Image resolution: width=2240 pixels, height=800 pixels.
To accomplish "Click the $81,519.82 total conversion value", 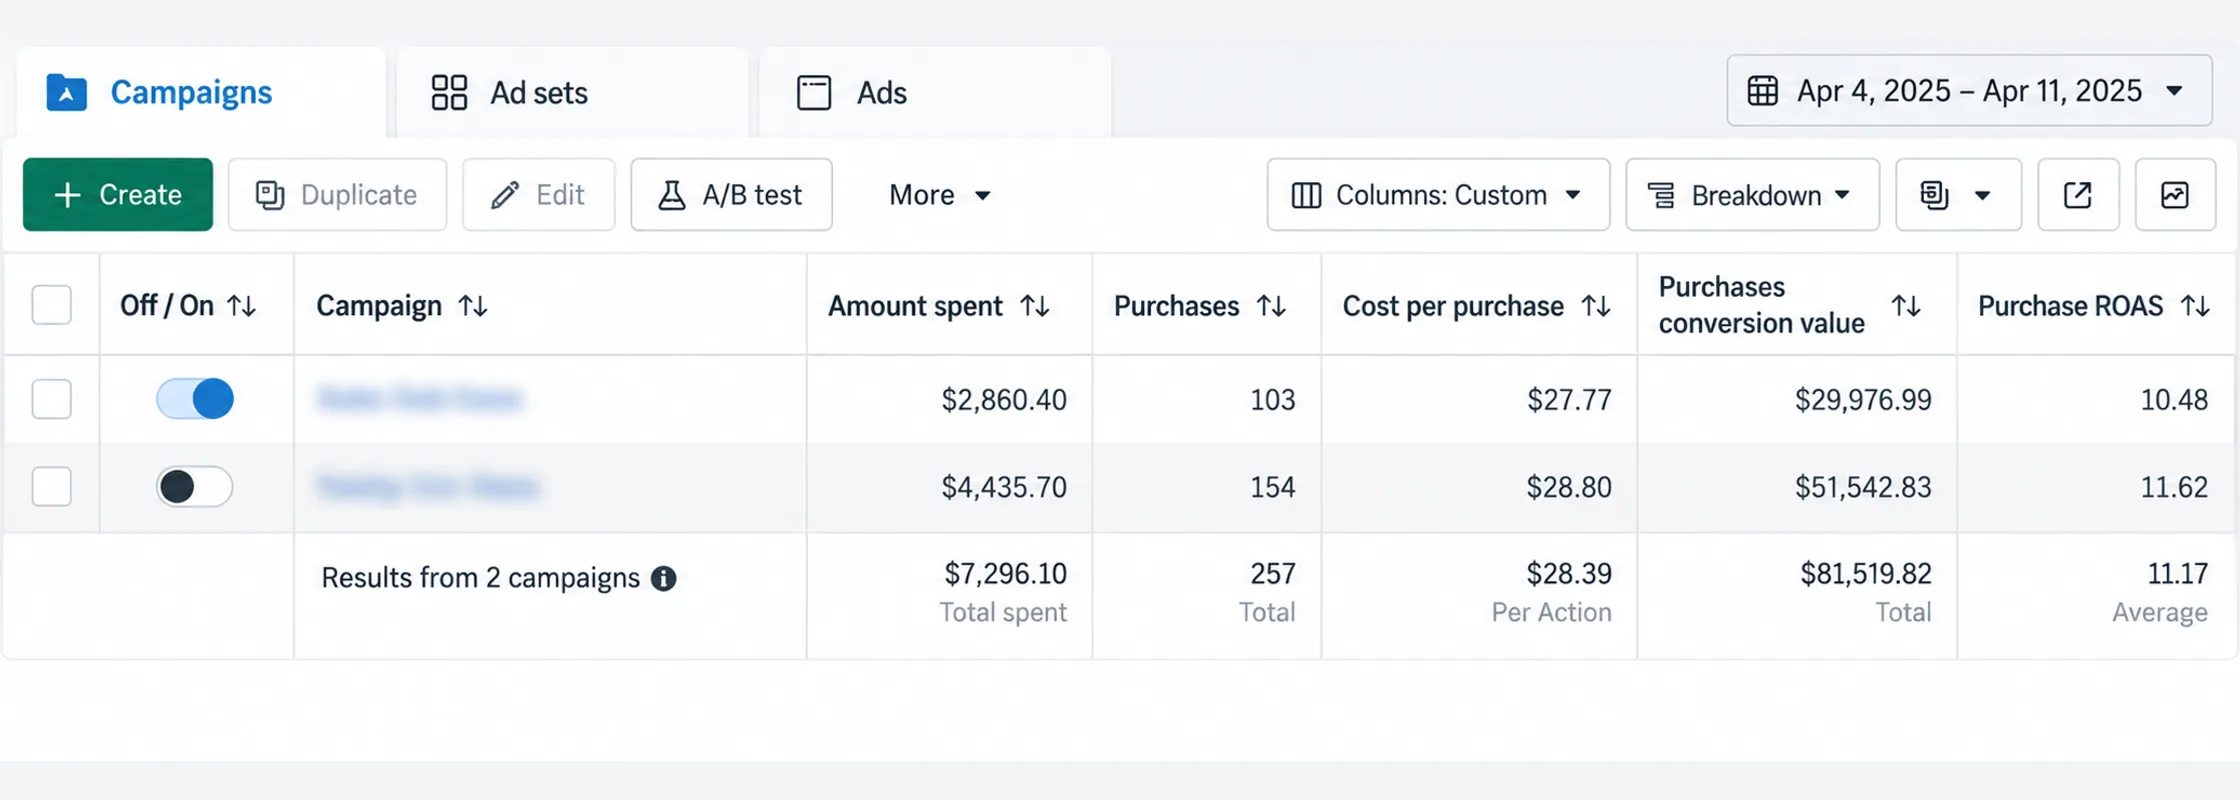I will click(1866, 574).
